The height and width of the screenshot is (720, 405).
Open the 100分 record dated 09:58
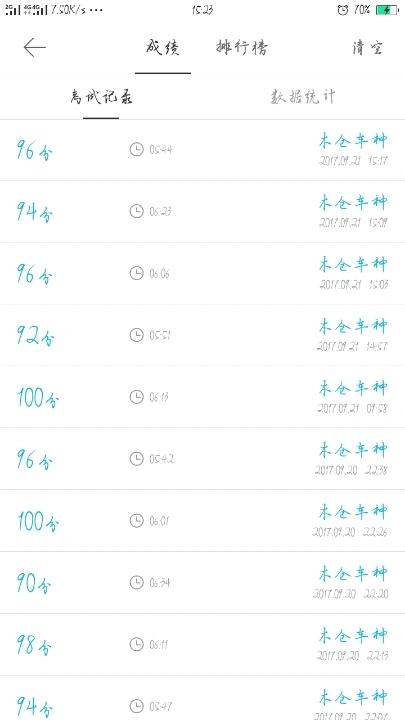202,397
